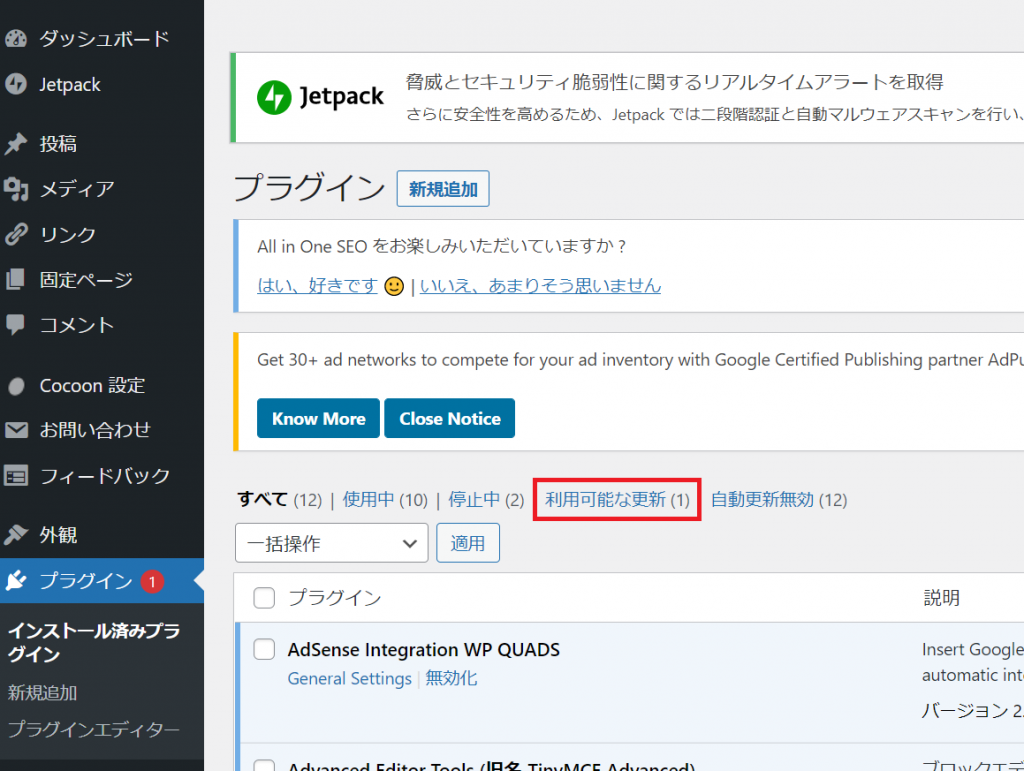Click the feedback form icon beside フィードバック
This screenshot has width=1024, height=771.
(16, 476)
